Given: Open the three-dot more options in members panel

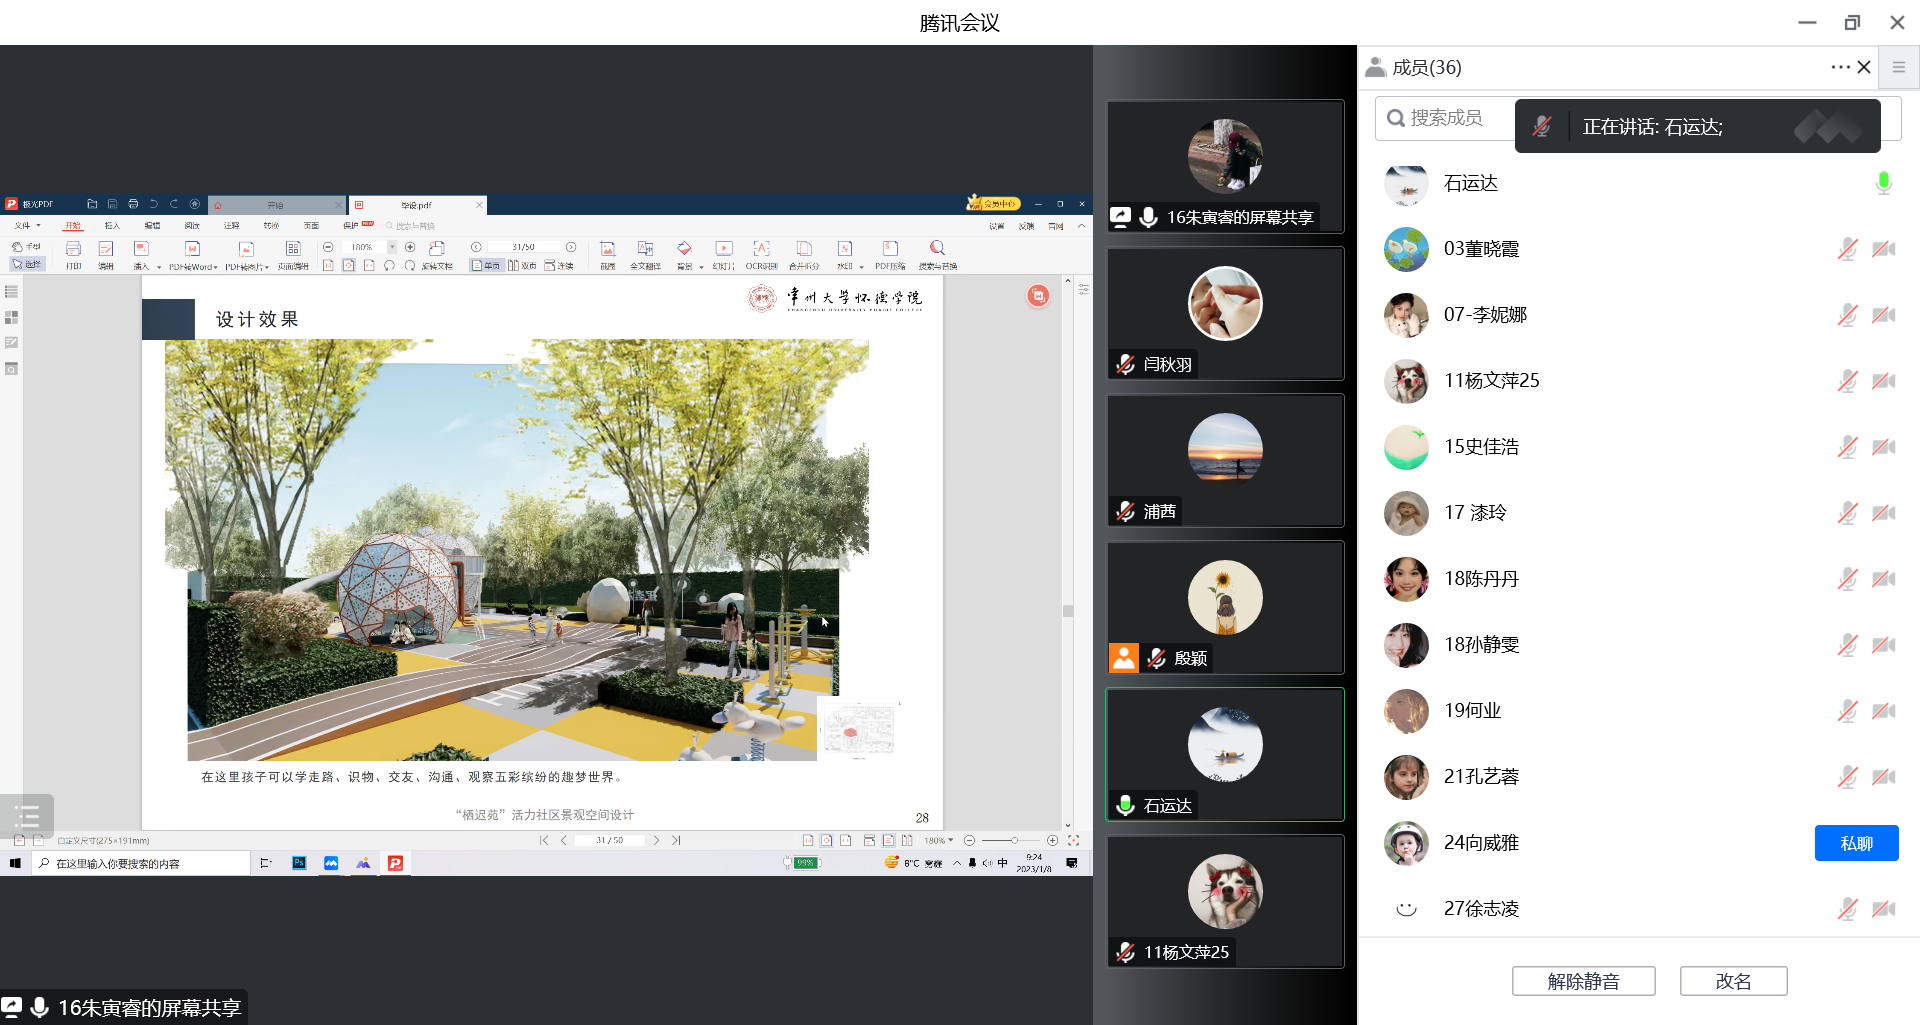Looking at the screenshot, I should click(x=1840, y=67).
